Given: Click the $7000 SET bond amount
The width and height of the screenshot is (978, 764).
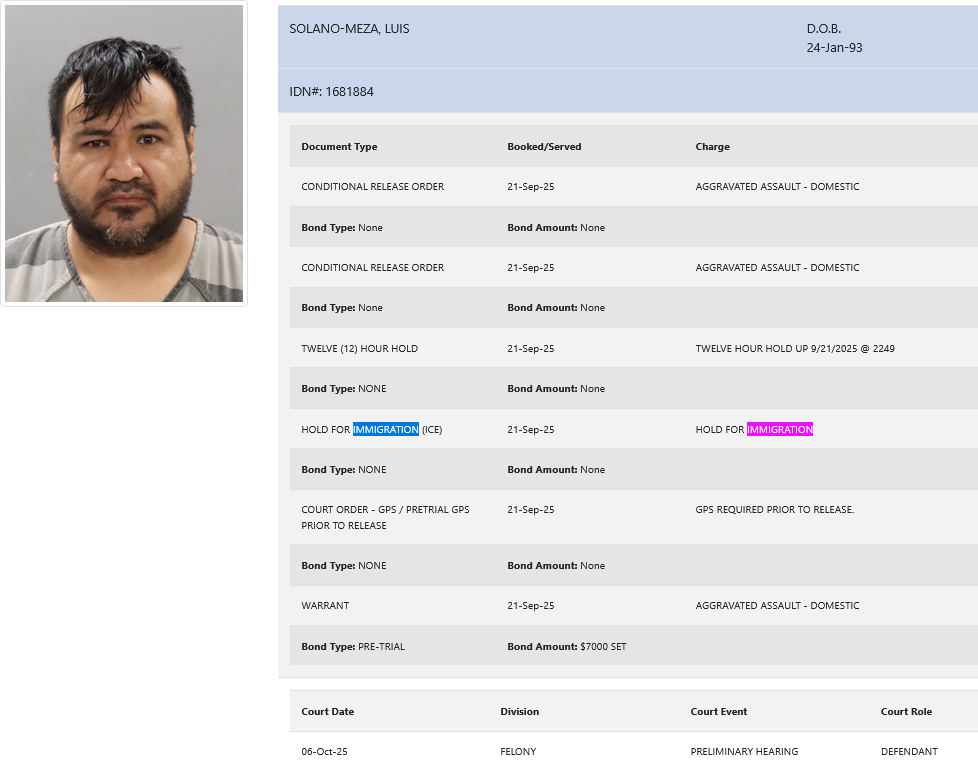Looking at the screenshot, I should coord(603,647).
